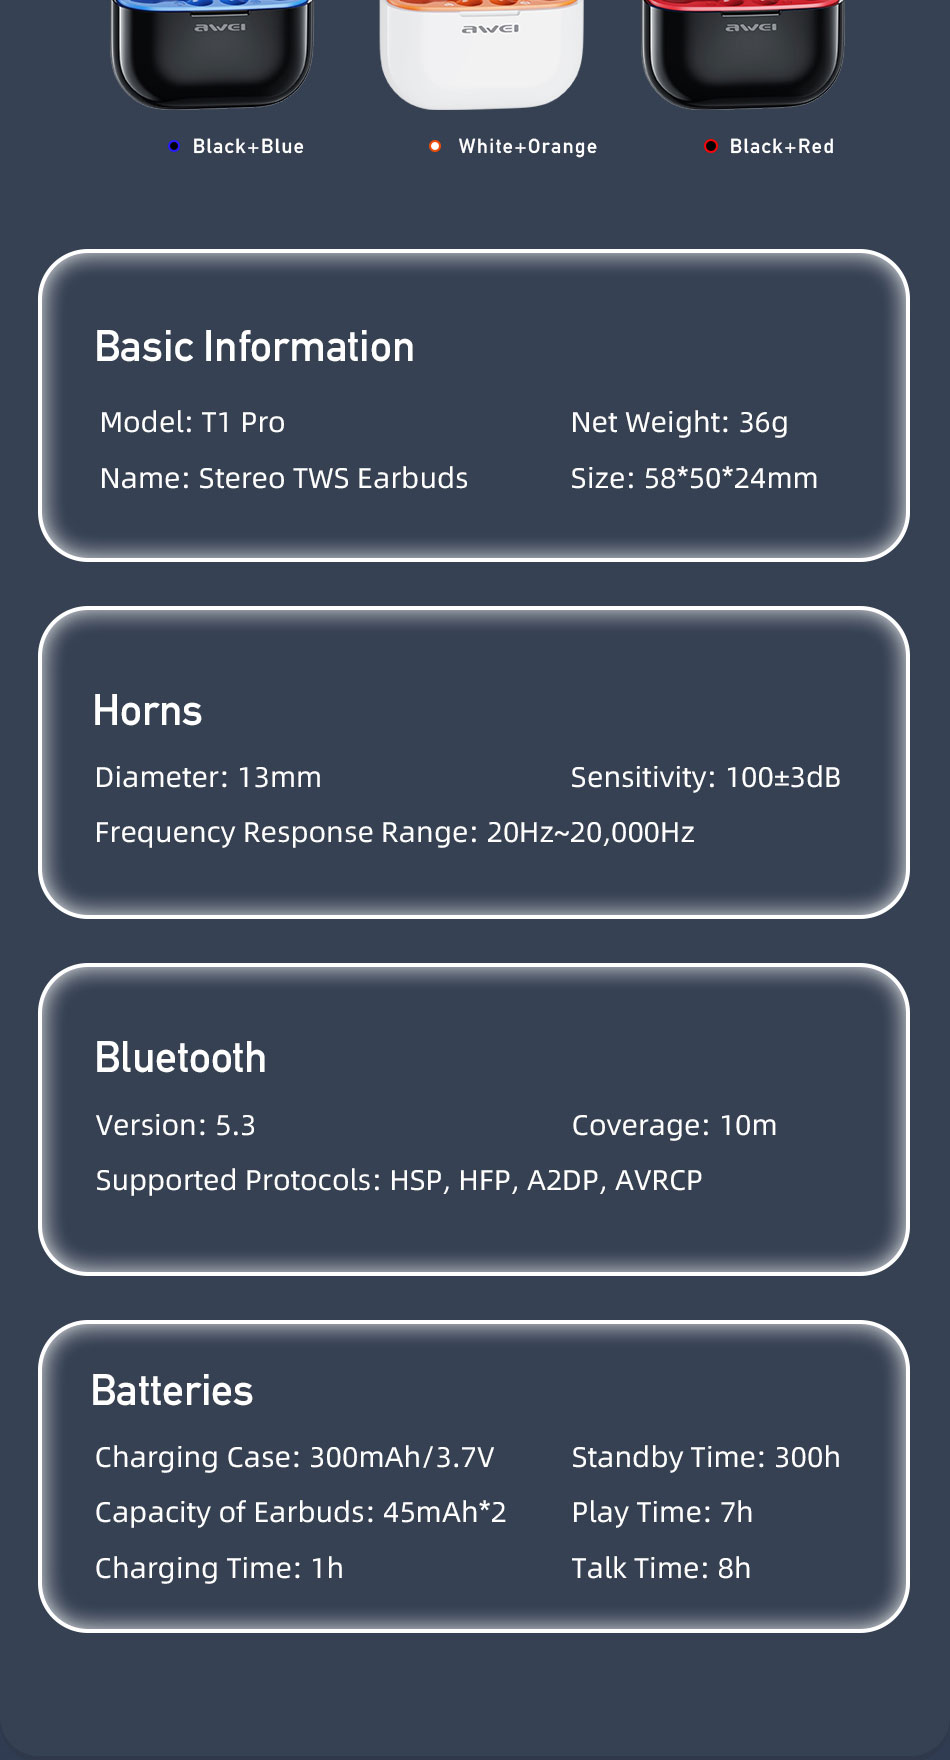Image resolution: width=950 pixels, height=1760 pixels.
Task: Click the White+Orange earbuds case image
Action: coord(481,52)
